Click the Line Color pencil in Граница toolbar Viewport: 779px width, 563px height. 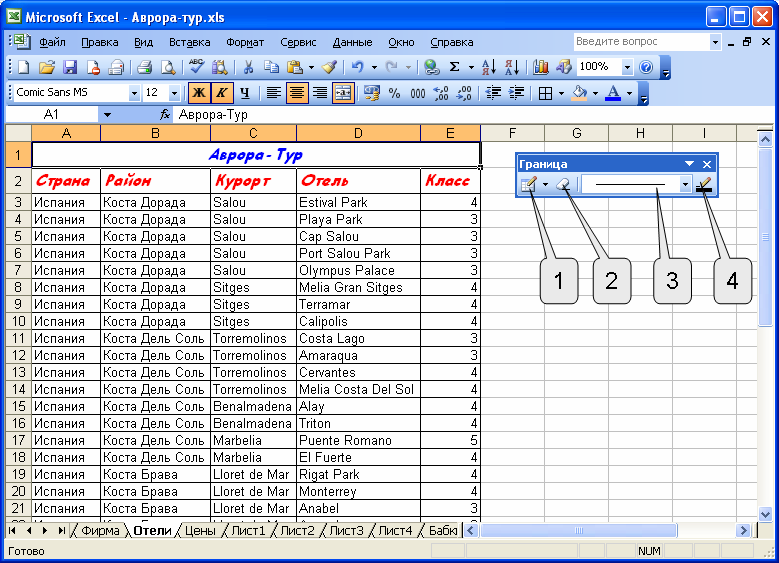(704, 185)
